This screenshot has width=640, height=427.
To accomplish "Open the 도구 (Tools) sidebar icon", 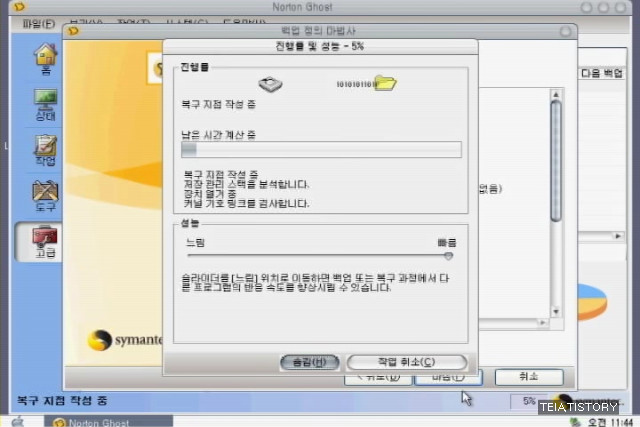I will [x=45, y=196].
